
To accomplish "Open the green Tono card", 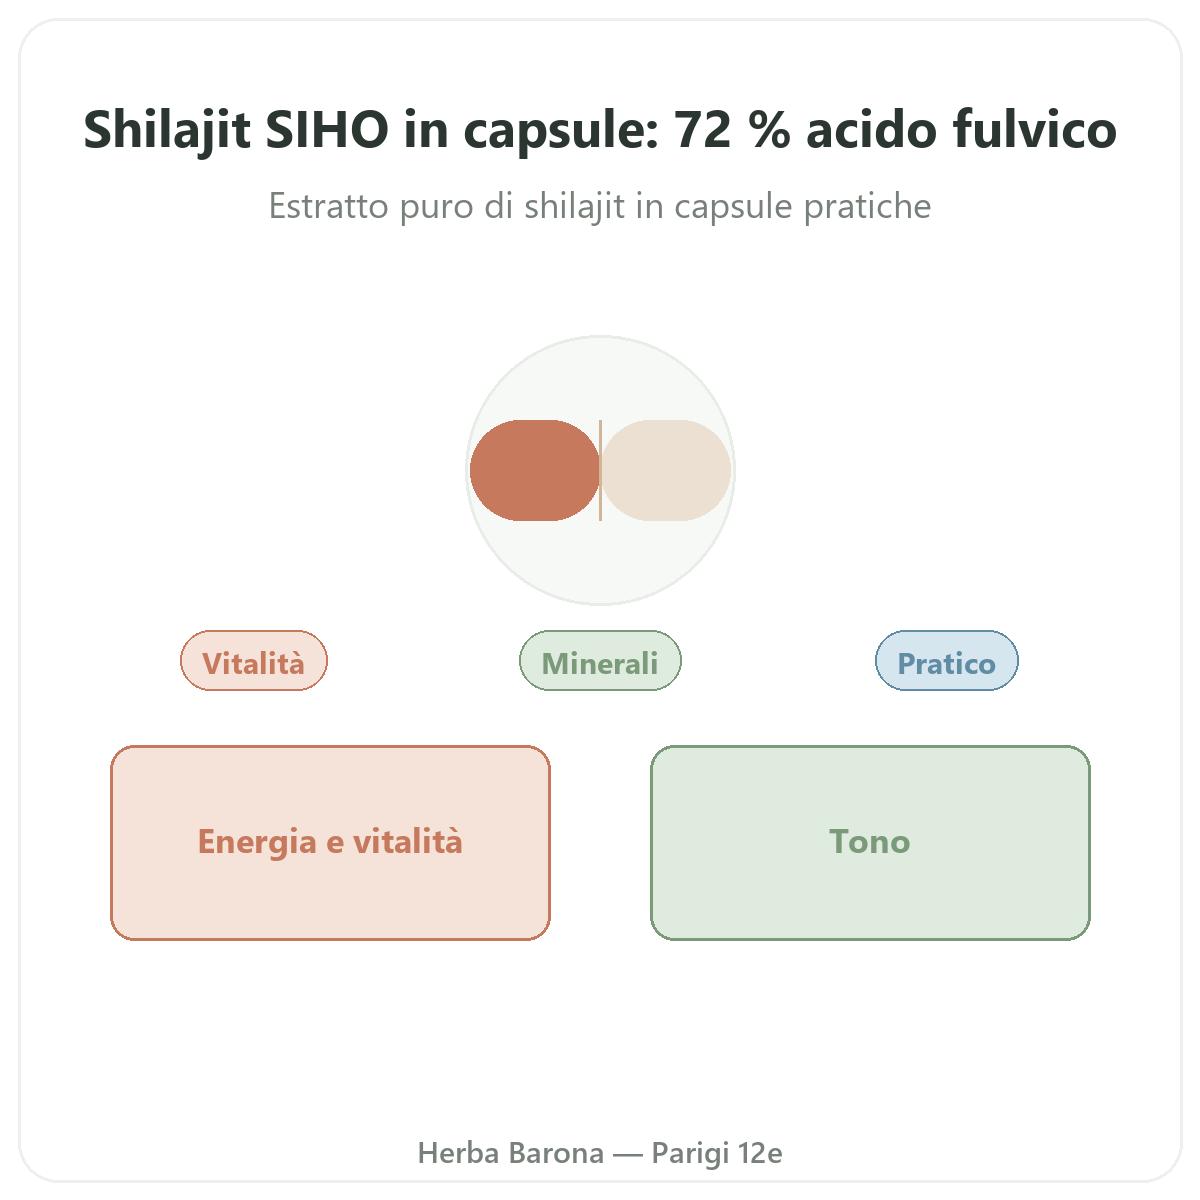I will coord(870,843).
